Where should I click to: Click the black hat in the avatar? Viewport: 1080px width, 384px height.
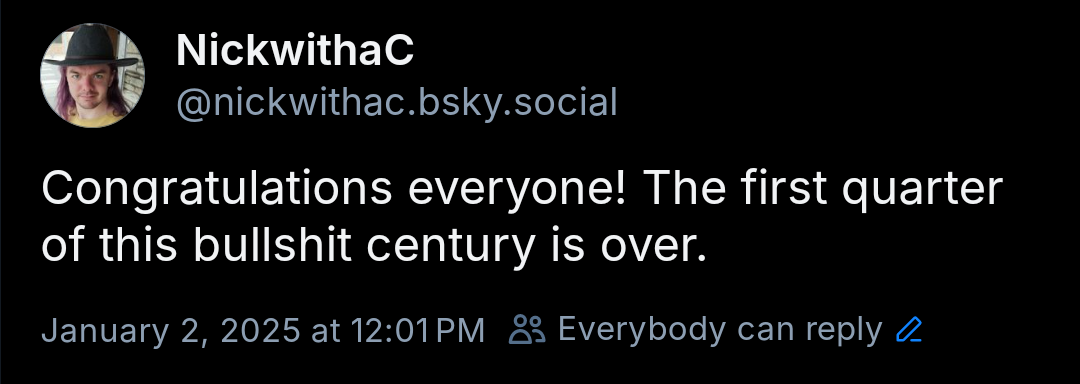(x=93, y=48)
